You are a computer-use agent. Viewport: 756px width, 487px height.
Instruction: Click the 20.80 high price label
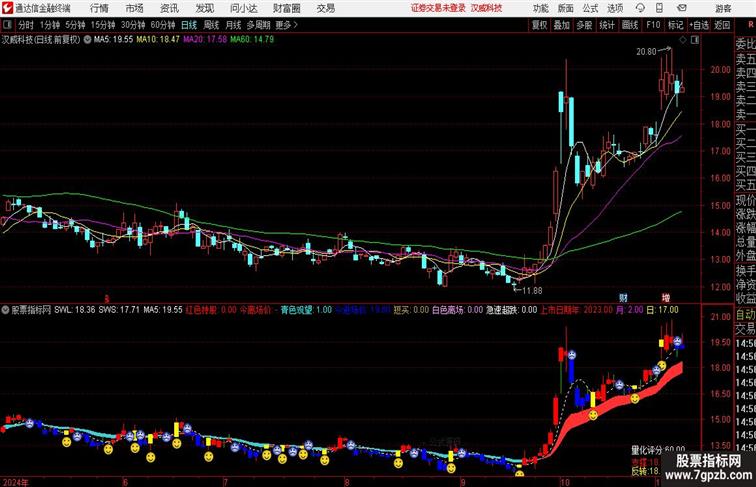(646, 52)
